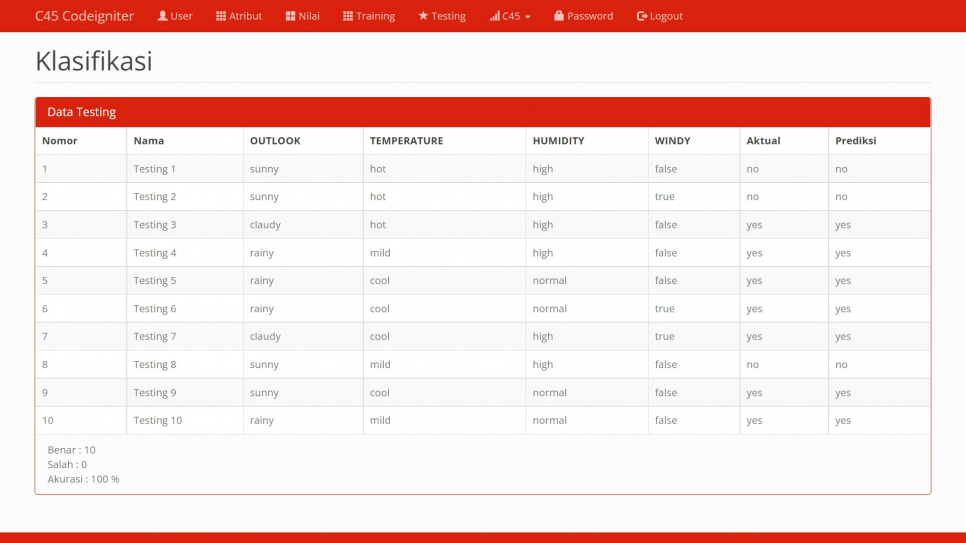
Task: Click the Atribut grid icon
Action: click(x=221, y=16)
